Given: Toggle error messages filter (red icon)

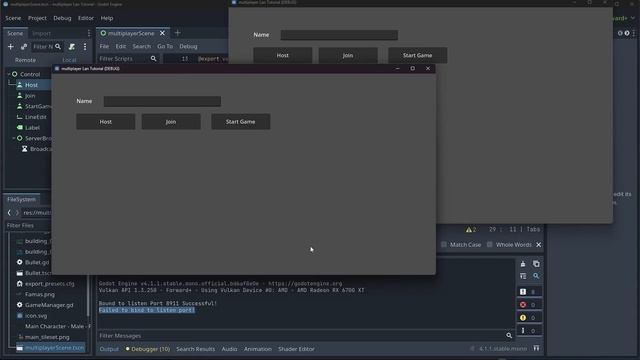Looking at the screenshot, I should coord(530,304).
